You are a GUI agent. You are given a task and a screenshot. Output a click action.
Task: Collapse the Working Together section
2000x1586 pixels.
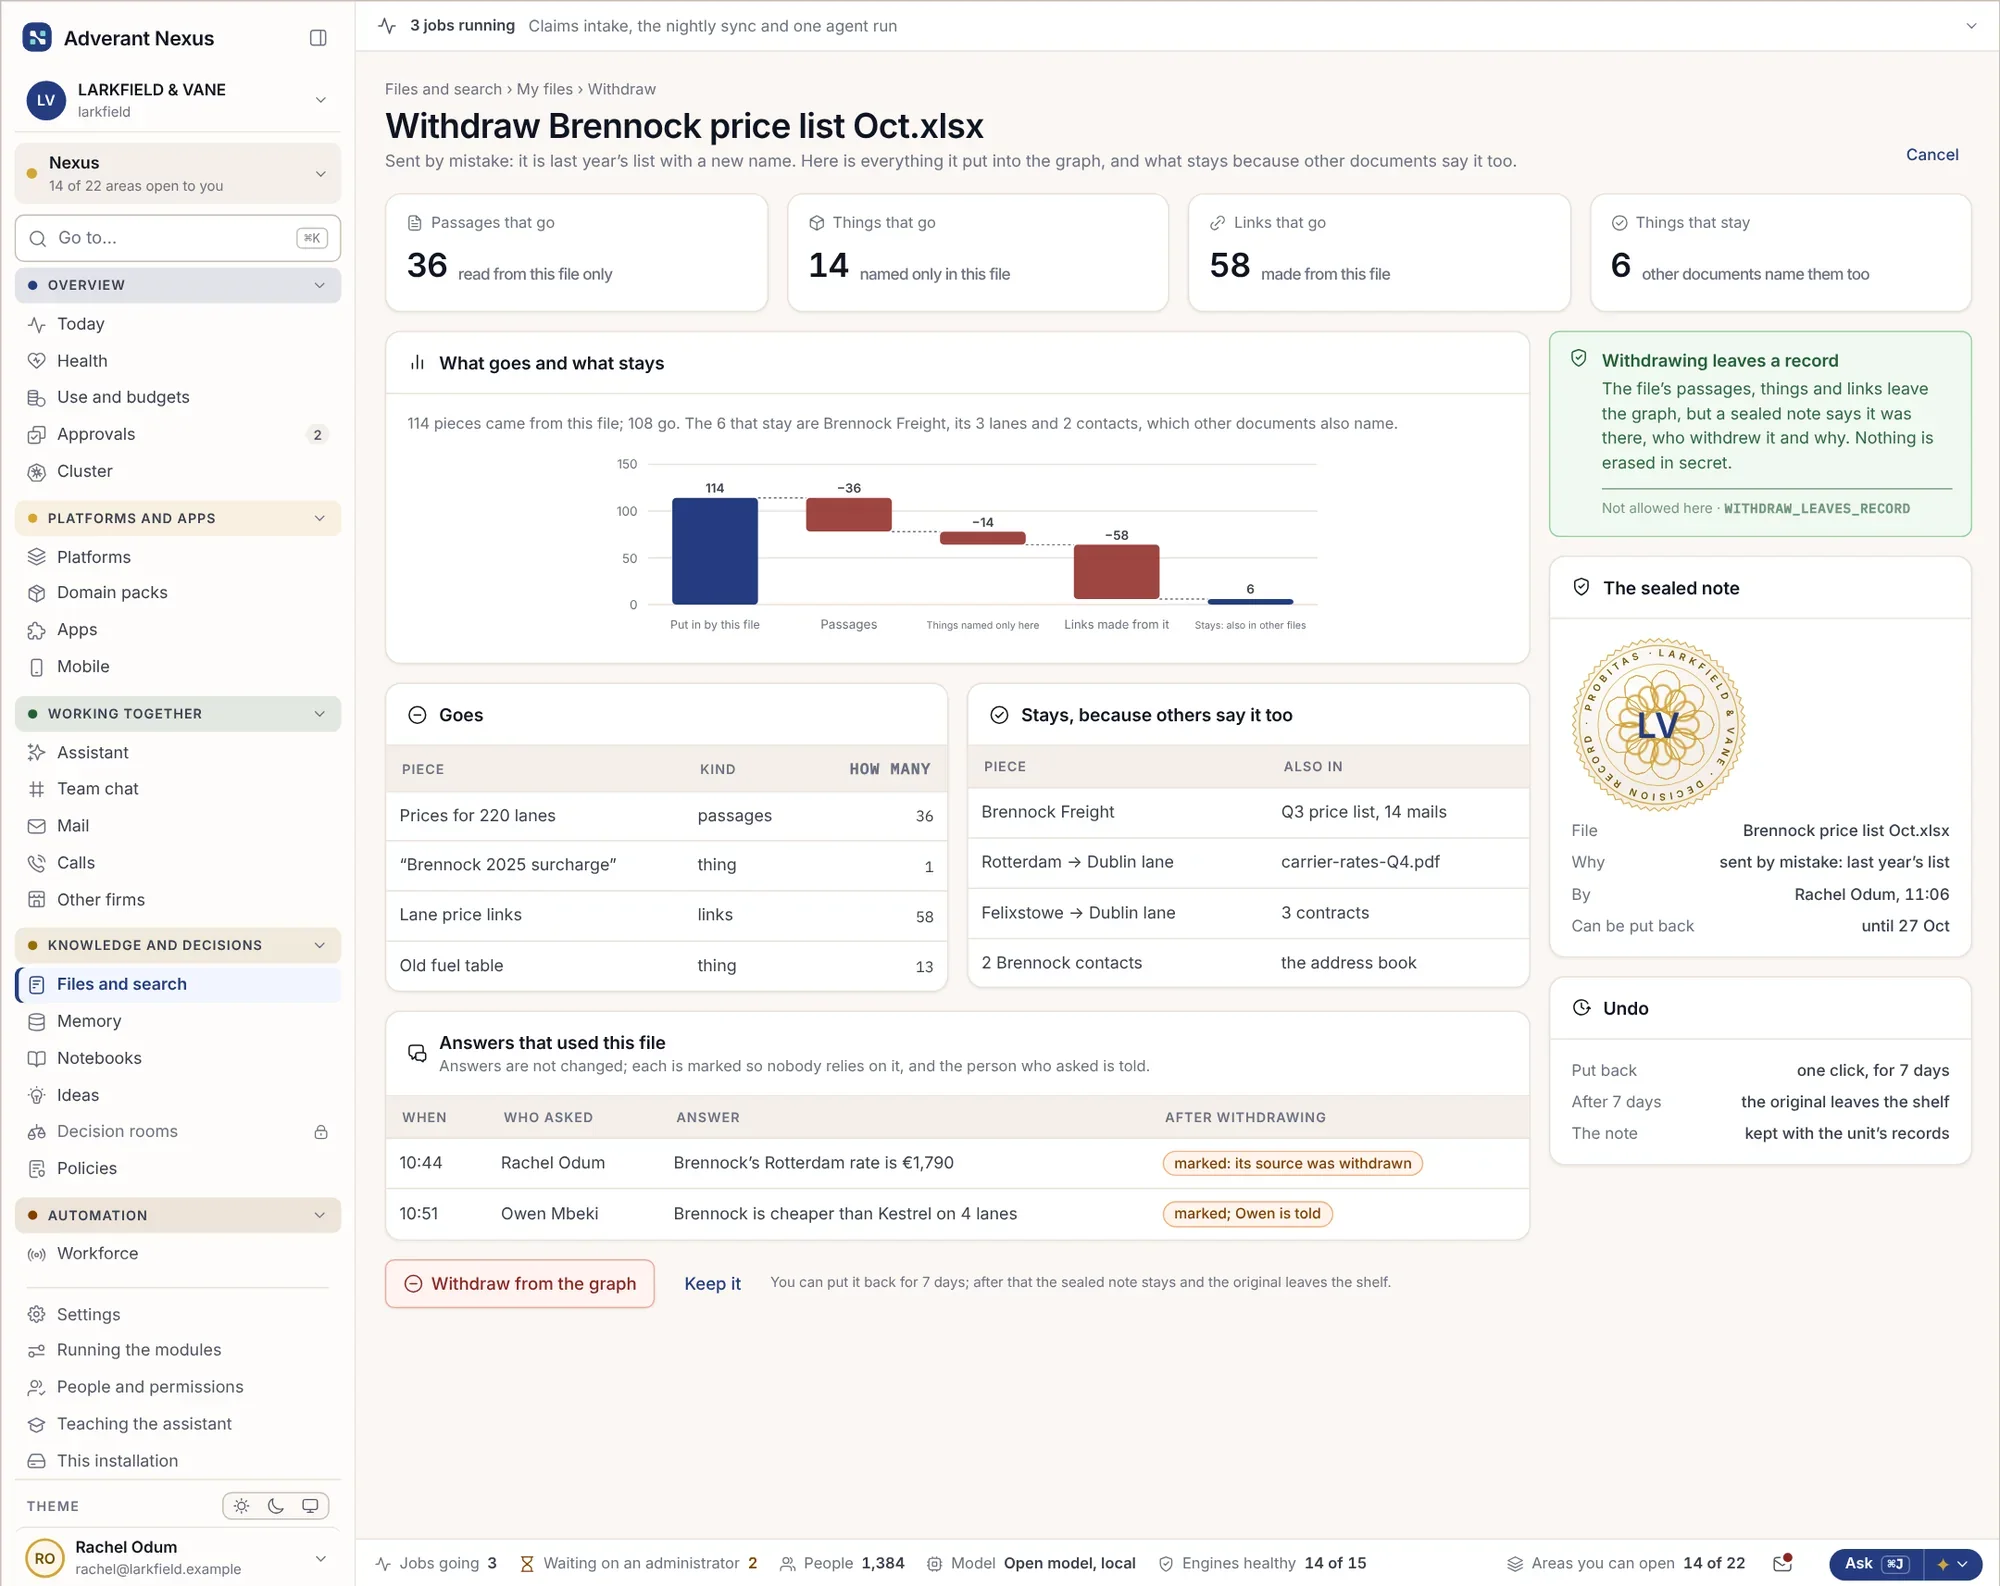tap(178, 714)
